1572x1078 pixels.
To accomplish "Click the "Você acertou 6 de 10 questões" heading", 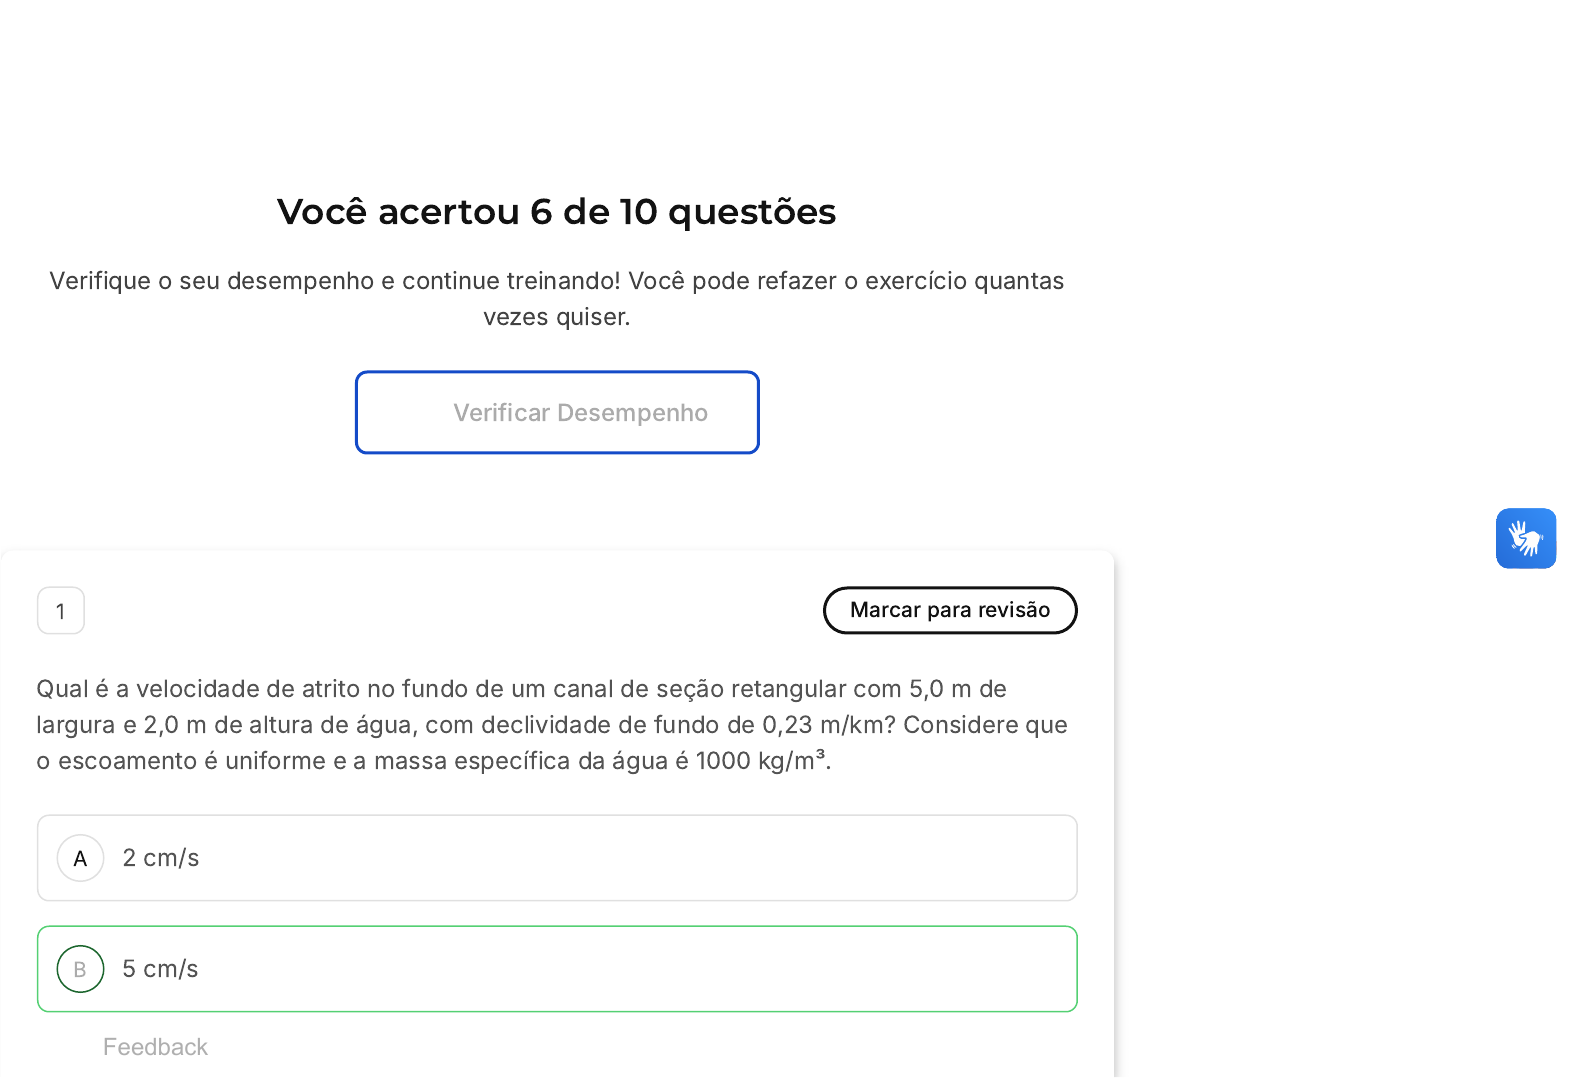I will click(556, 212).
